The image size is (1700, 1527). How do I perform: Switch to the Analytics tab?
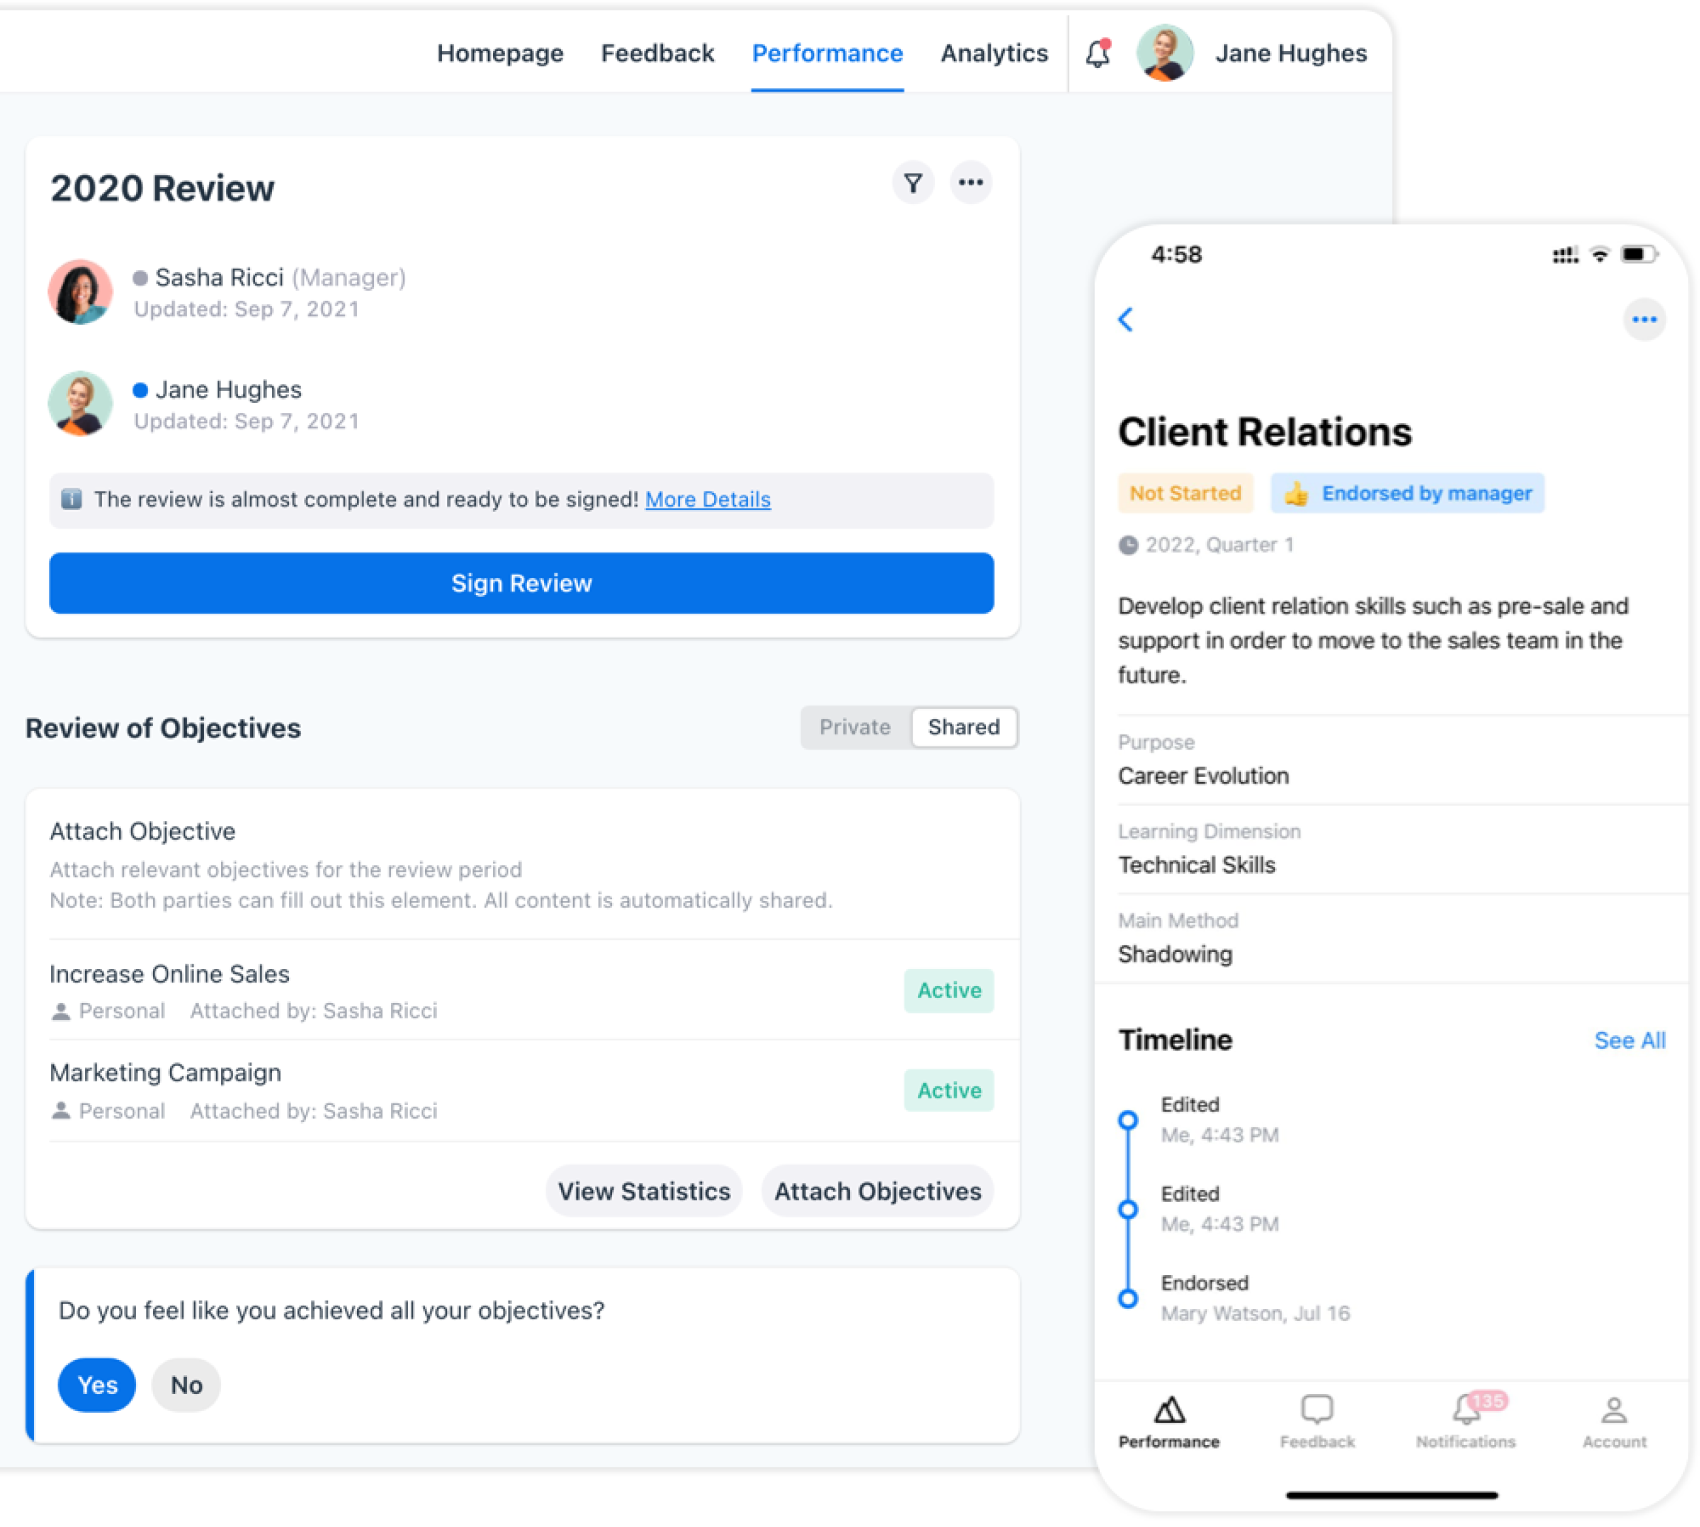pos(993,53)
